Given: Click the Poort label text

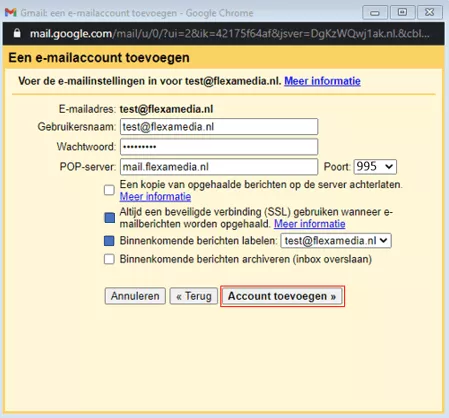Looking at the screenshot, I should (x=337, y=167).
